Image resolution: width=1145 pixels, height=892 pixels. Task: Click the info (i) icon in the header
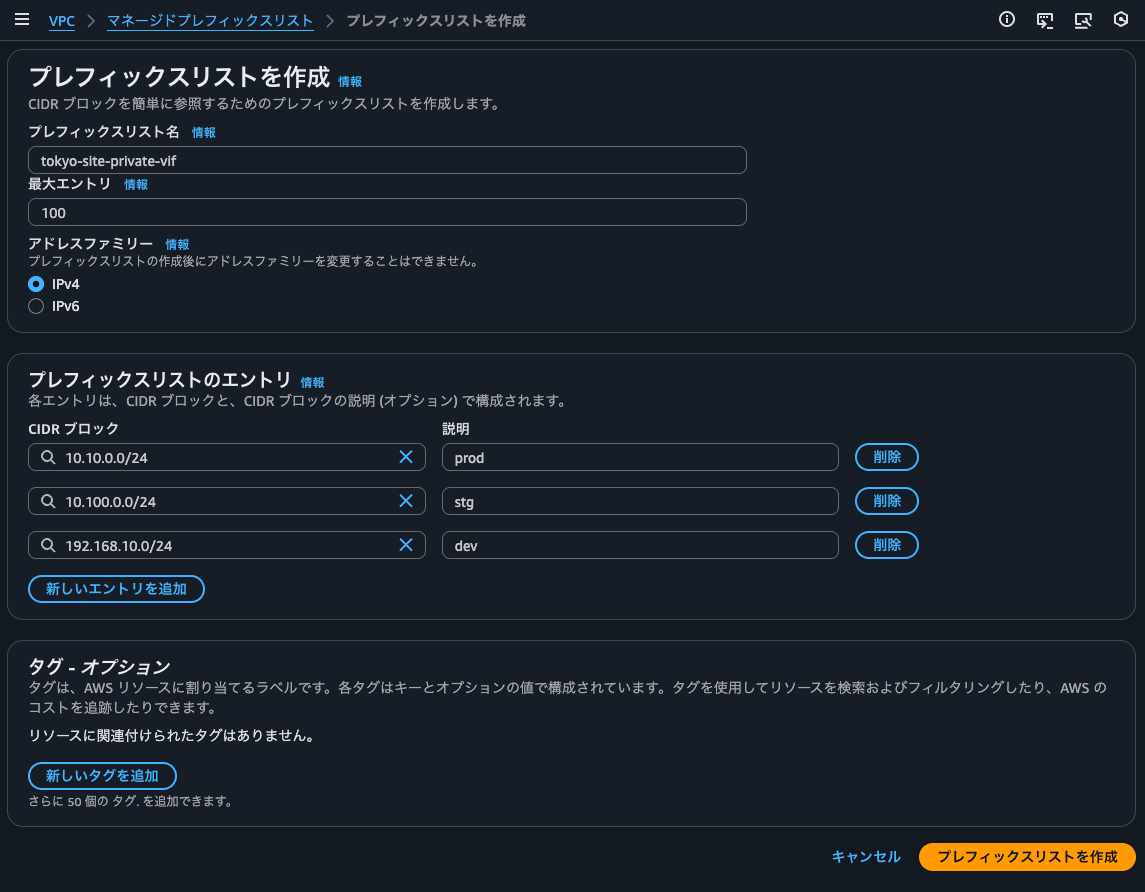(x=1007, y=19)
